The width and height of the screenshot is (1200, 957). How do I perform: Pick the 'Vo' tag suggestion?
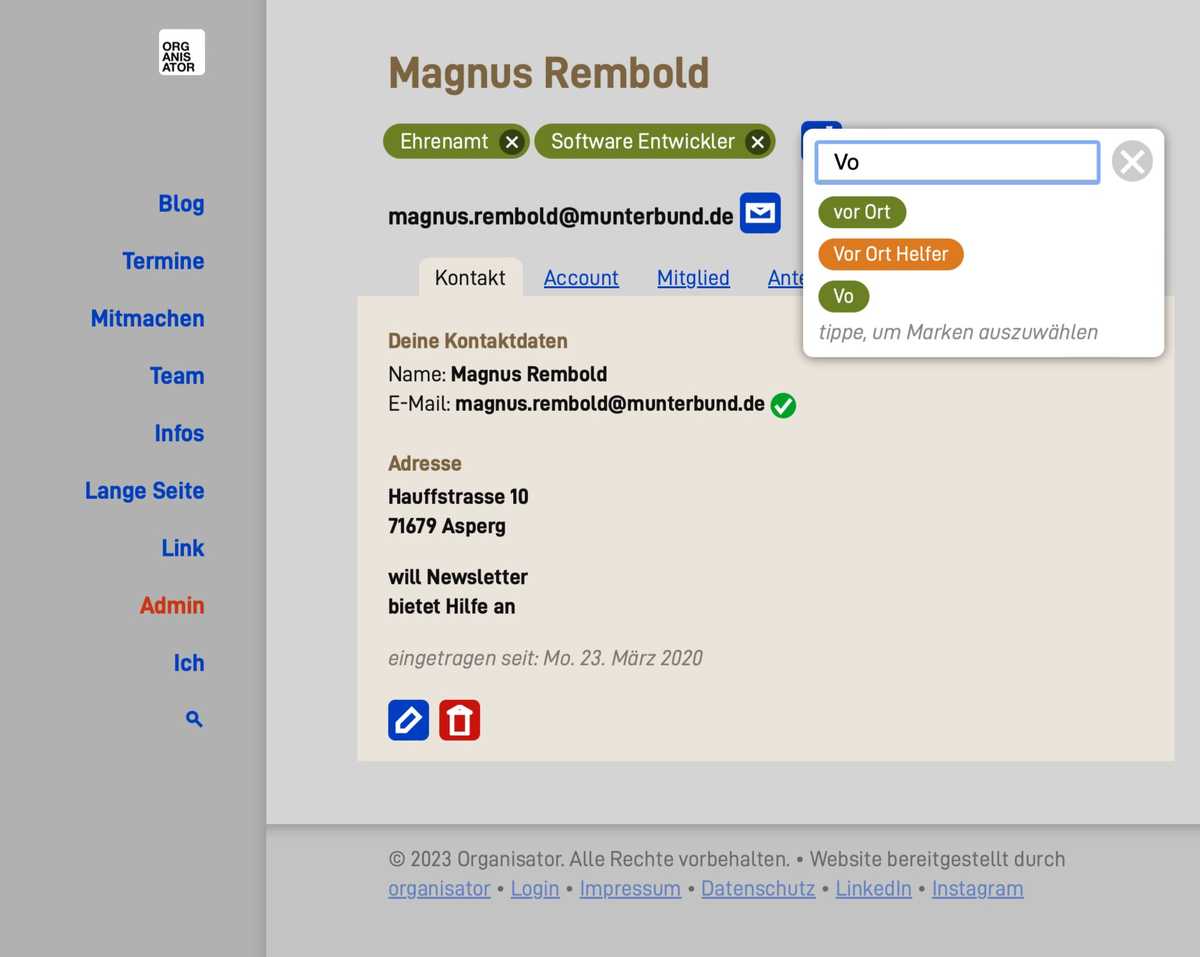point(843,296)
